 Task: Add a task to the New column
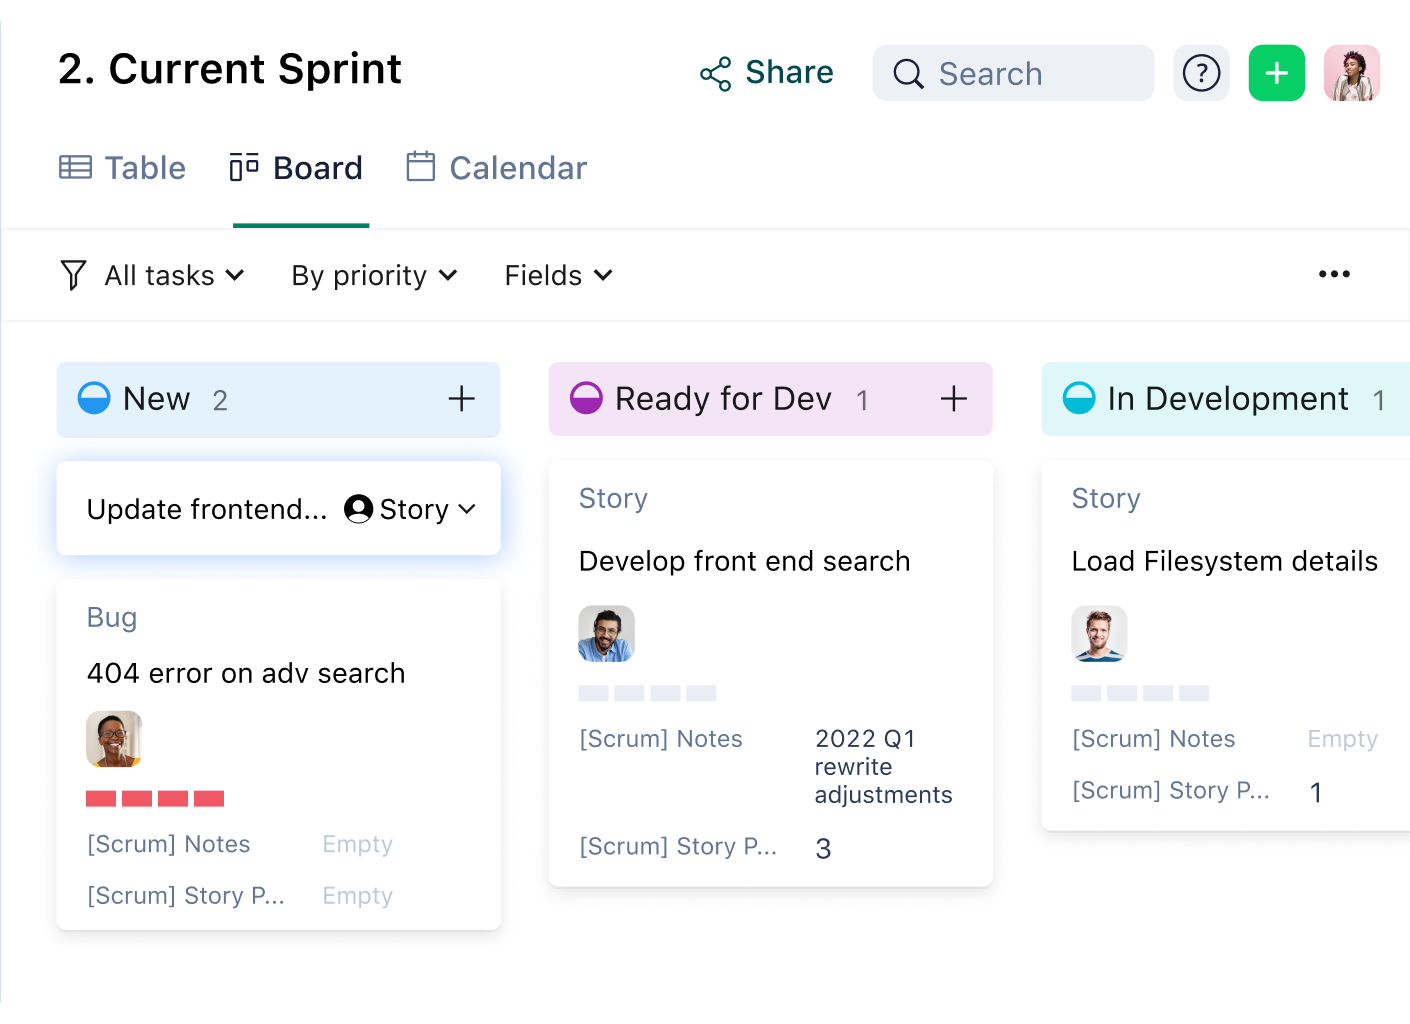461,399
